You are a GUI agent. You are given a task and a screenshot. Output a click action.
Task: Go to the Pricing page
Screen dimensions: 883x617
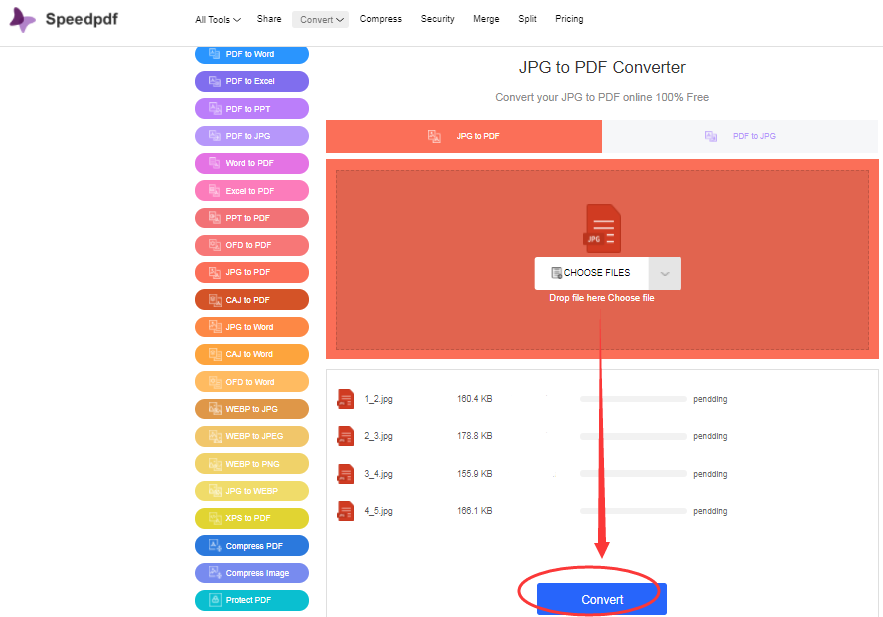pyautogui.click(x=569, y=19)
